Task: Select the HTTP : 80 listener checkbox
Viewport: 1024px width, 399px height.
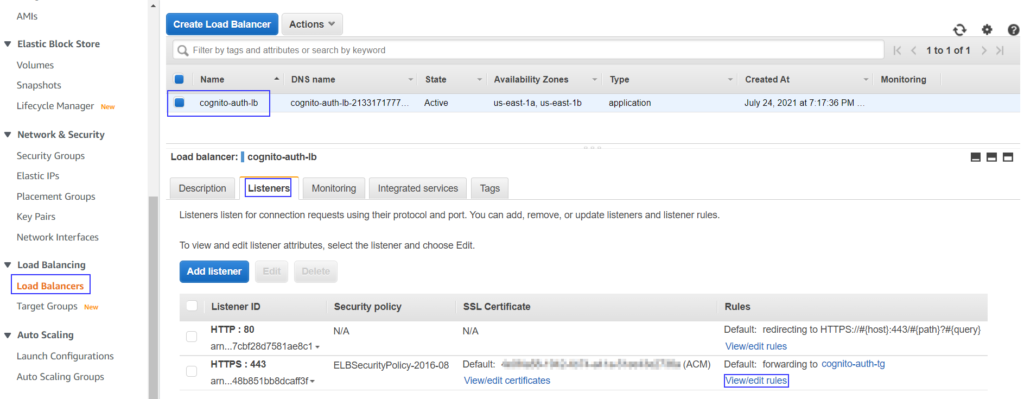Action: (x=191, y=336)
